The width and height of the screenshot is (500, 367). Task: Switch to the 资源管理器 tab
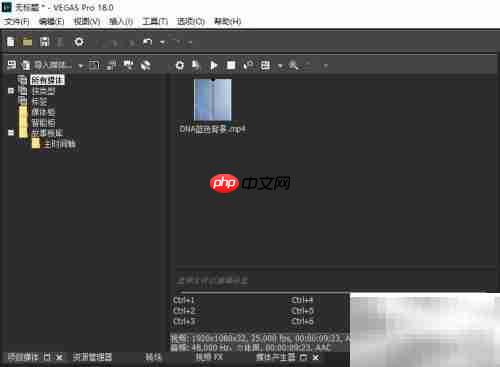click(92, 357)
